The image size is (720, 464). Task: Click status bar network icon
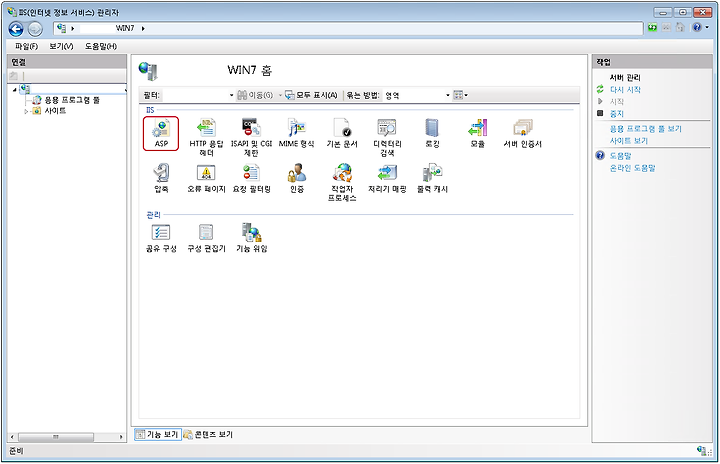(701, 451)
